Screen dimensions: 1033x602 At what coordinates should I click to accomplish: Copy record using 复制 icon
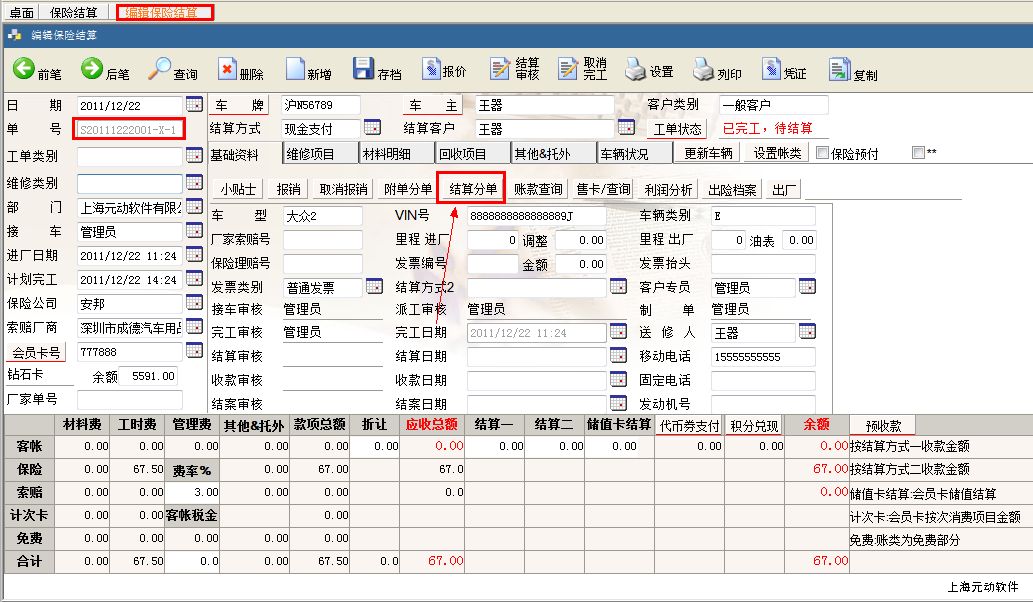click(839, 70)
